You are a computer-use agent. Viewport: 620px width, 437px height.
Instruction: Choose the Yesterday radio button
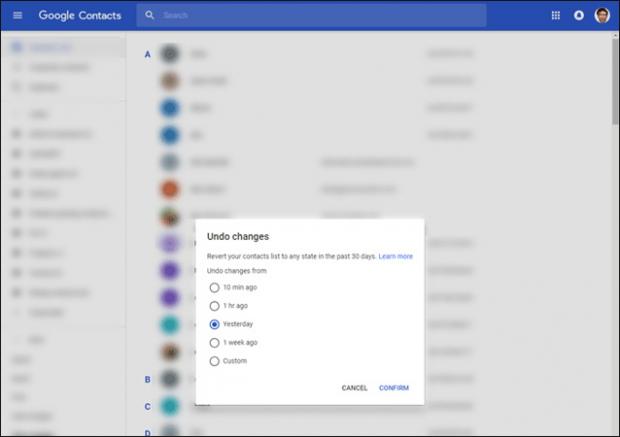pyautogui.click(x=214, y=324)
